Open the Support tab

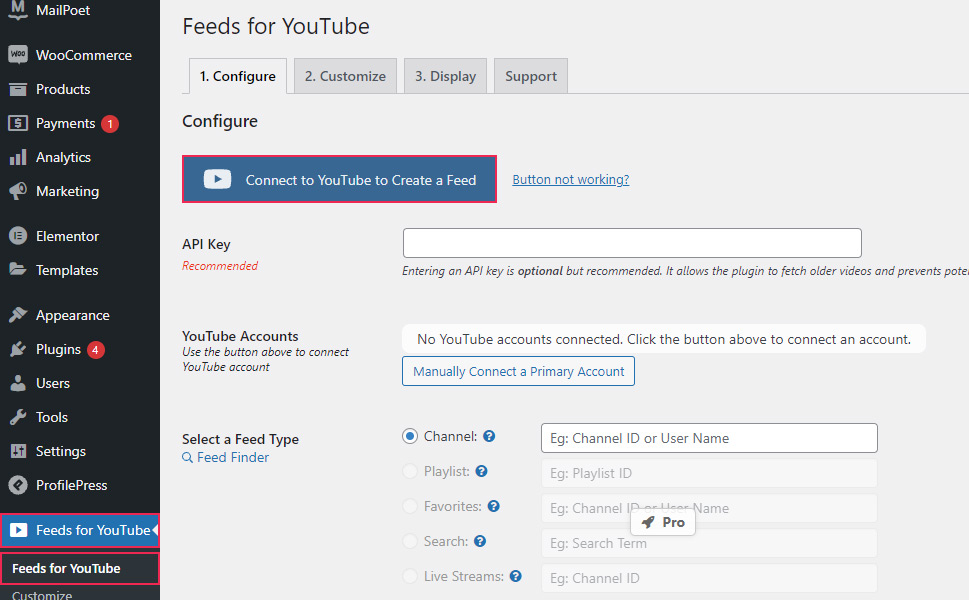point(531,76)
